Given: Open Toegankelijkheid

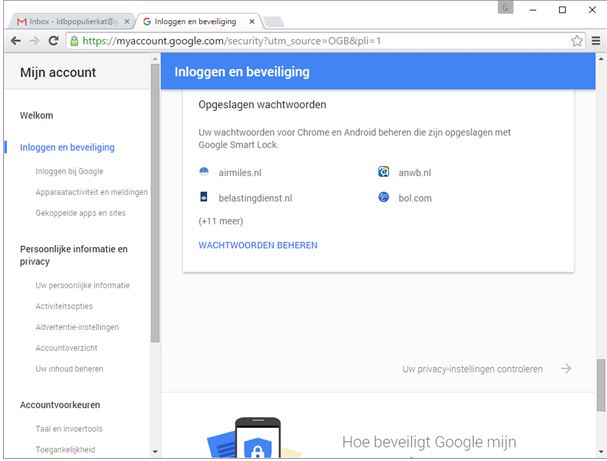Looking at the screenshot, I should pos(65,450).
